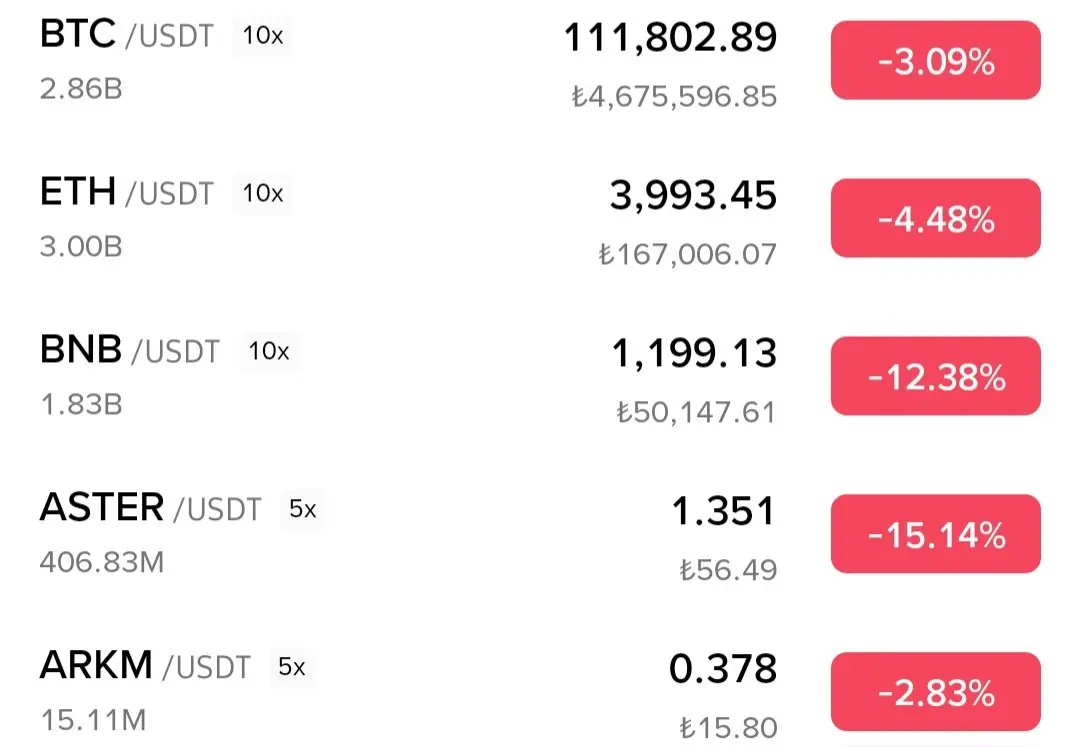Viewport: 1080px width, 747px height.
Task: Tap the BNB -12.38% change badge
Action: 935,377
